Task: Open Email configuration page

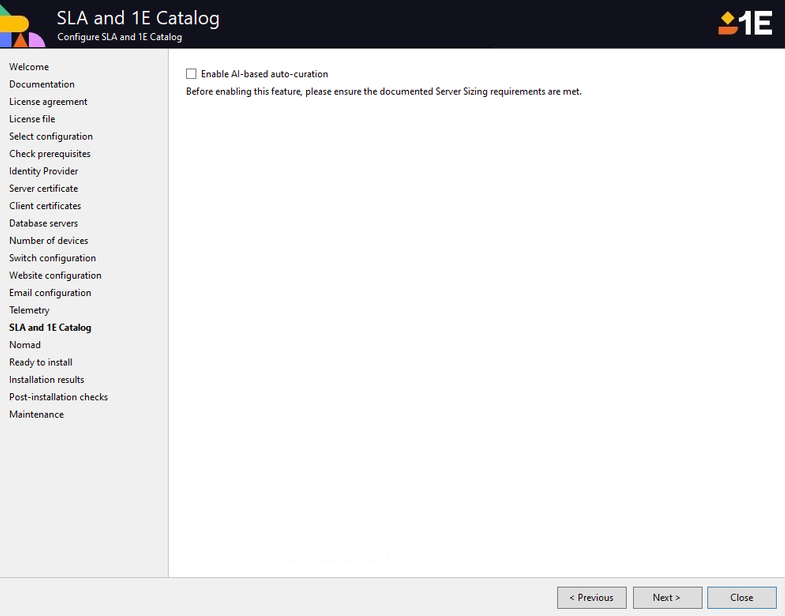Action: 50,293
